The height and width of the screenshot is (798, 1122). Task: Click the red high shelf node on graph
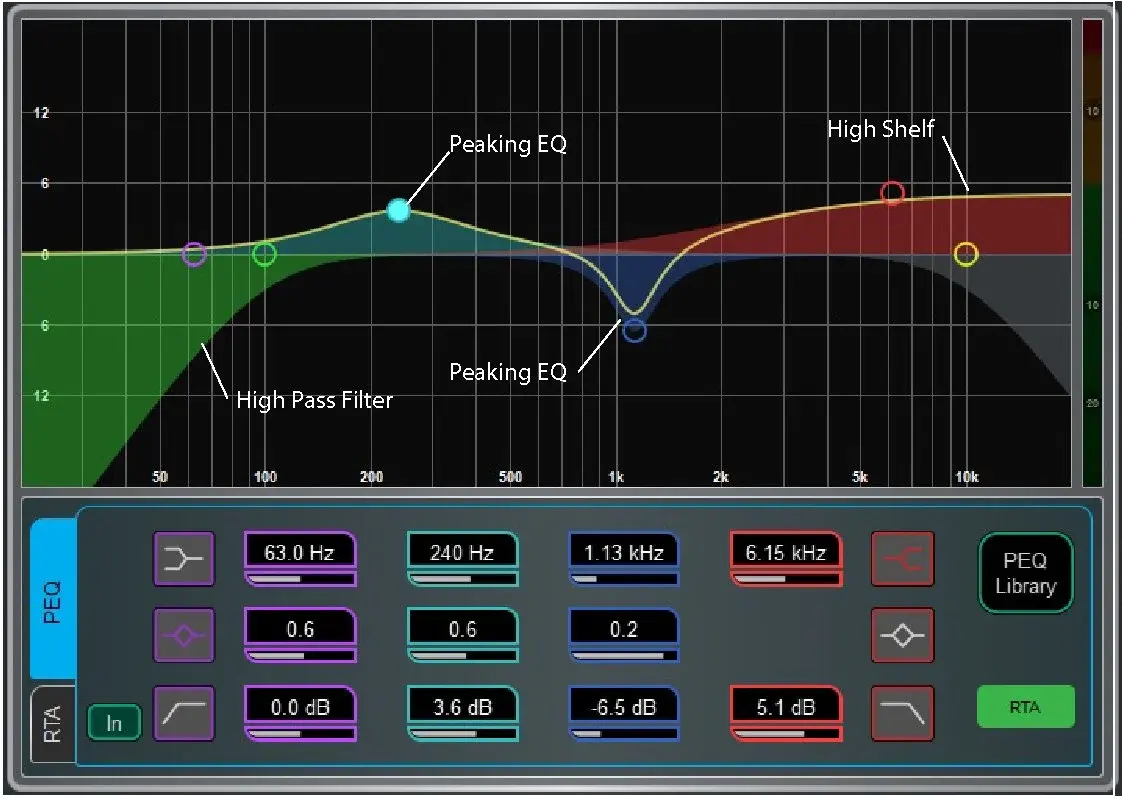(892, 193)
